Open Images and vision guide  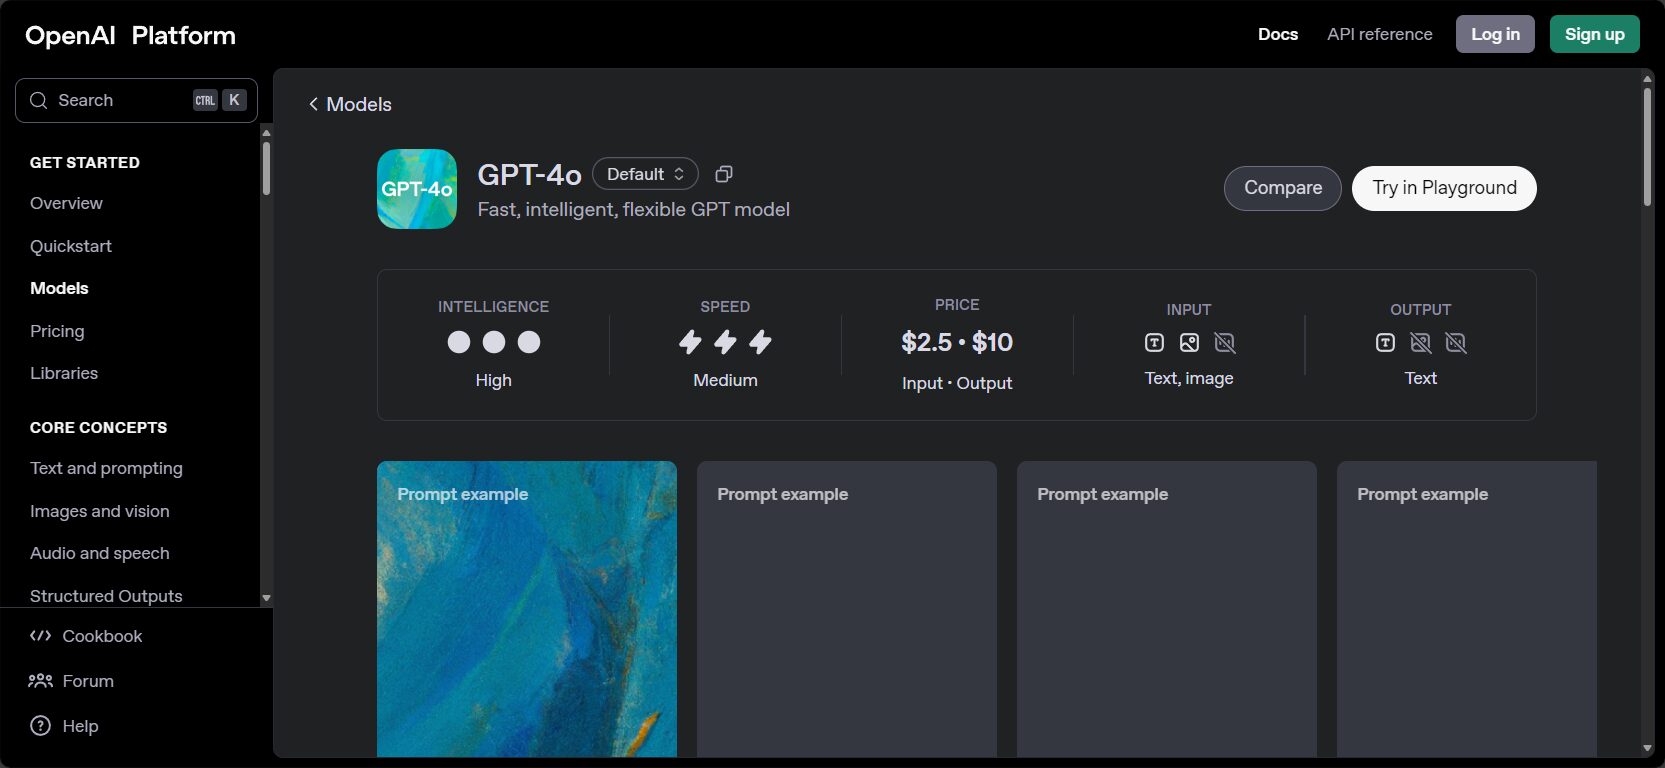pyautogui.click(x=100, y=511)
